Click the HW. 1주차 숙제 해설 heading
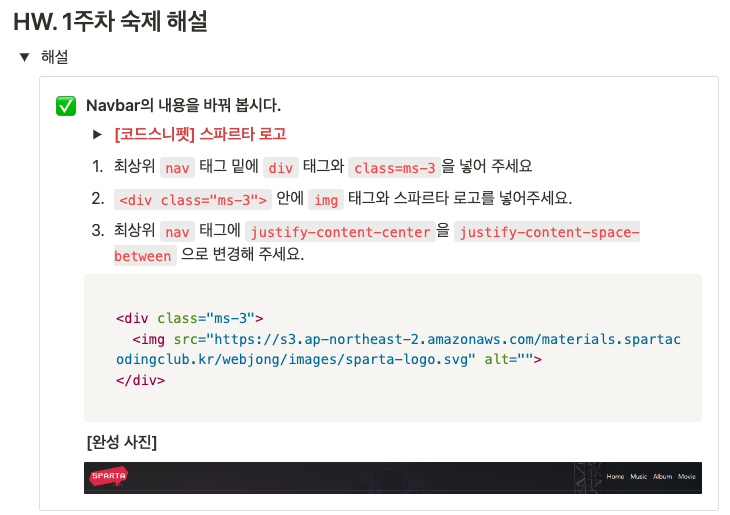 coord(110,21)
